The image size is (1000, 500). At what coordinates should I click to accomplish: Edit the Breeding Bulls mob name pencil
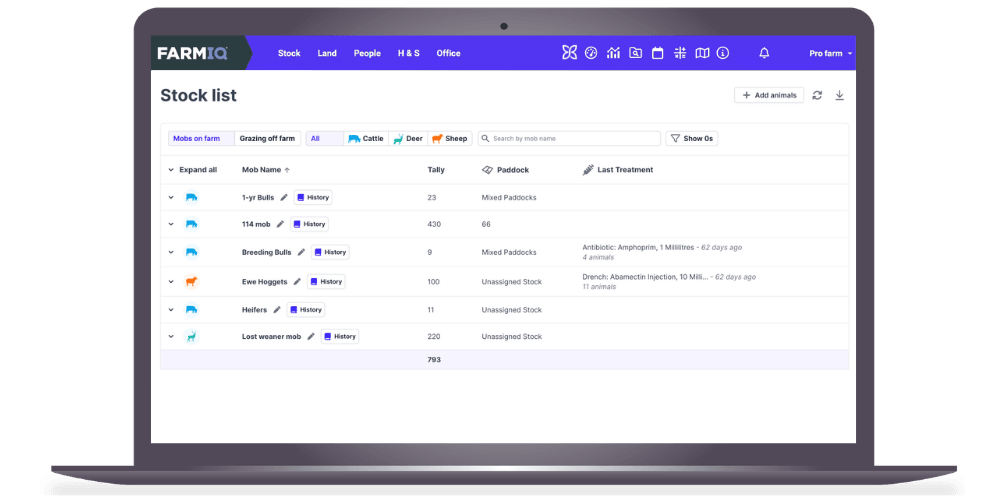[x=301, y=252]
